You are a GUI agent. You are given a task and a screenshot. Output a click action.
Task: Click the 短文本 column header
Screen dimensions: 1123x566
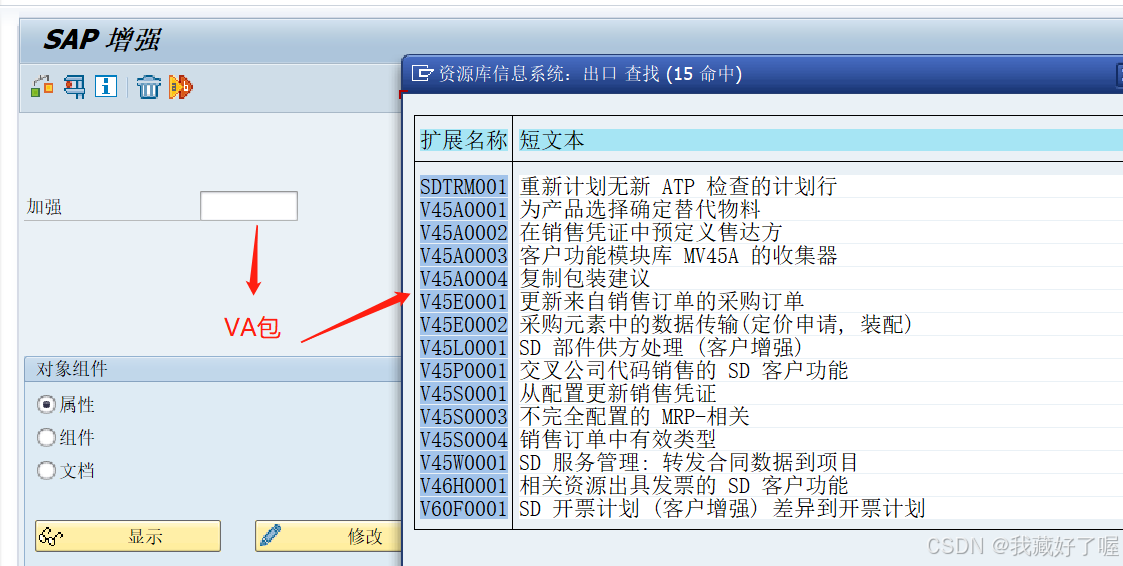pos(552,140)
